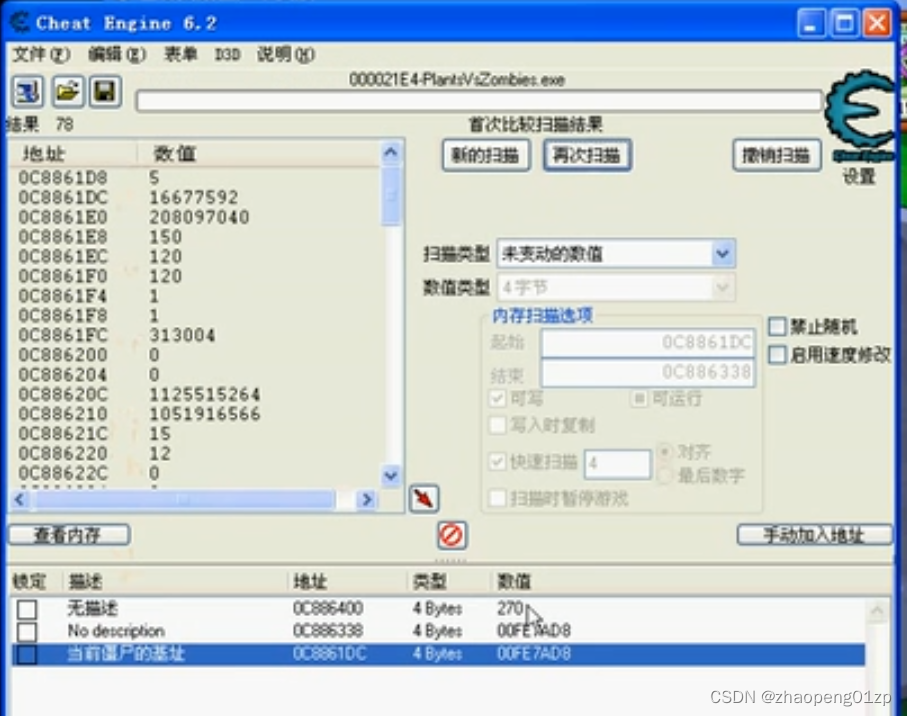Image resolution: width=907 pixels, height=716 pixels.
Task: Select result row 0C88621C
Action: coord(194,434)
